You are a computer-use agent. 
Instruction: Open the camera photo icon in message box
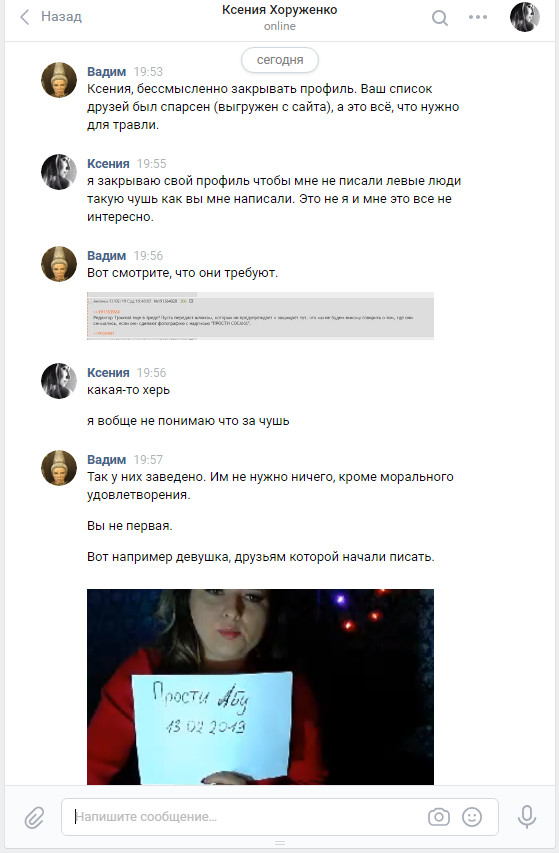click(438, 817)
